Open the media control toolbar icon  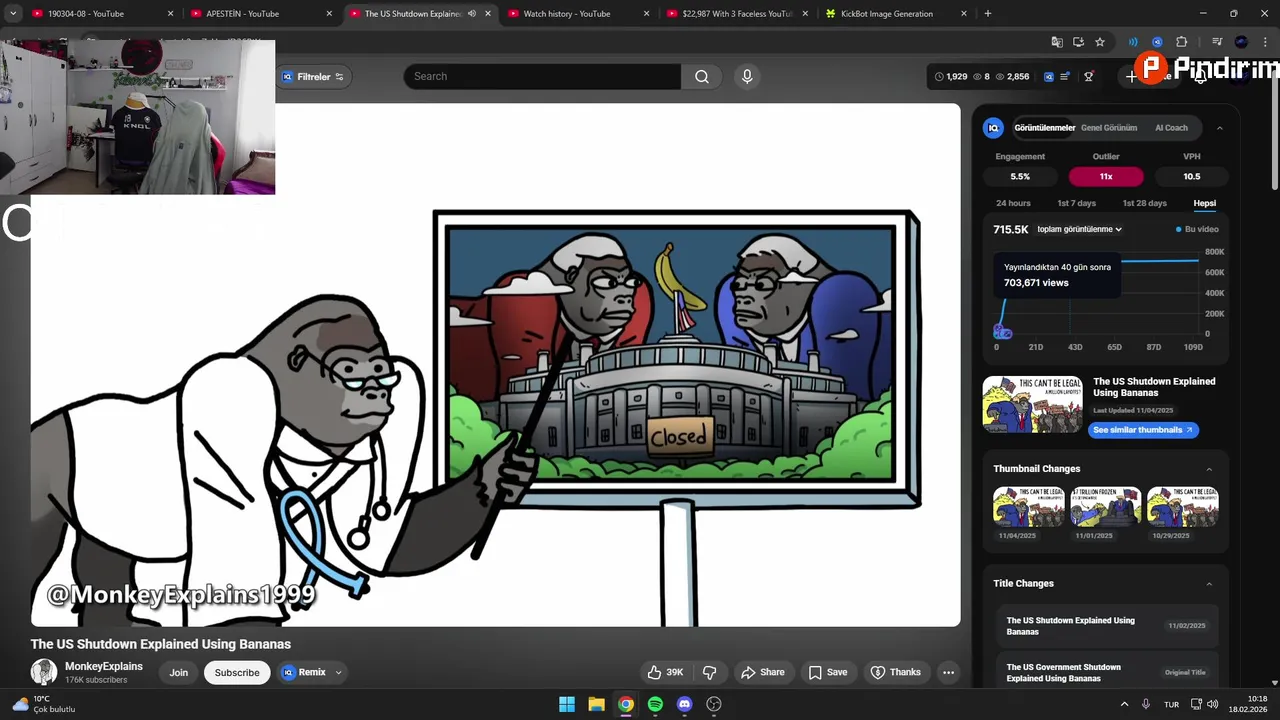tap(1217, 42)
